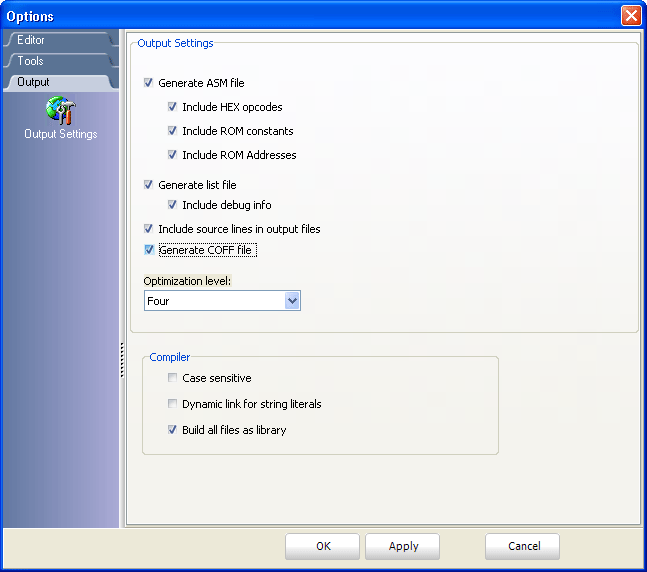Enable Case sensitive option
Viewport: 647px width, 572px height.
click(x=172, y=378)
